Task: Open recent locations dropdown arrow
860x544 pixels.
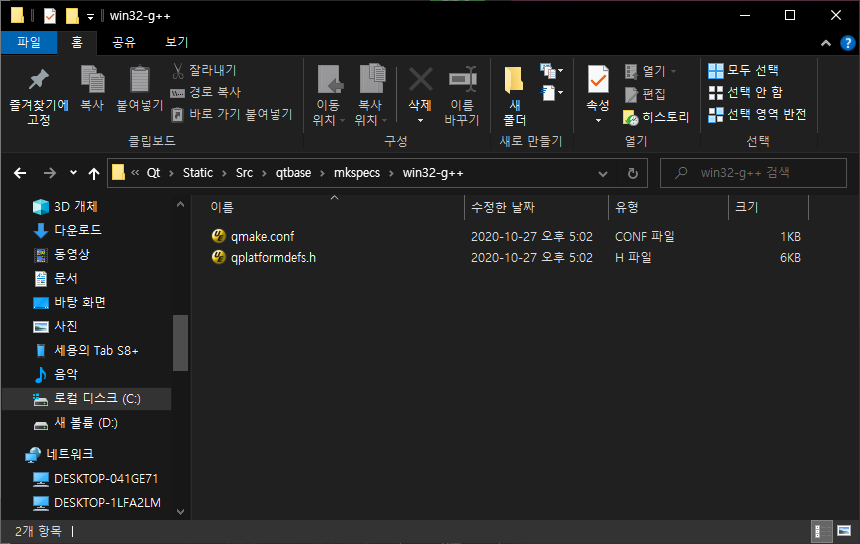Action: (x=73, y=173)
